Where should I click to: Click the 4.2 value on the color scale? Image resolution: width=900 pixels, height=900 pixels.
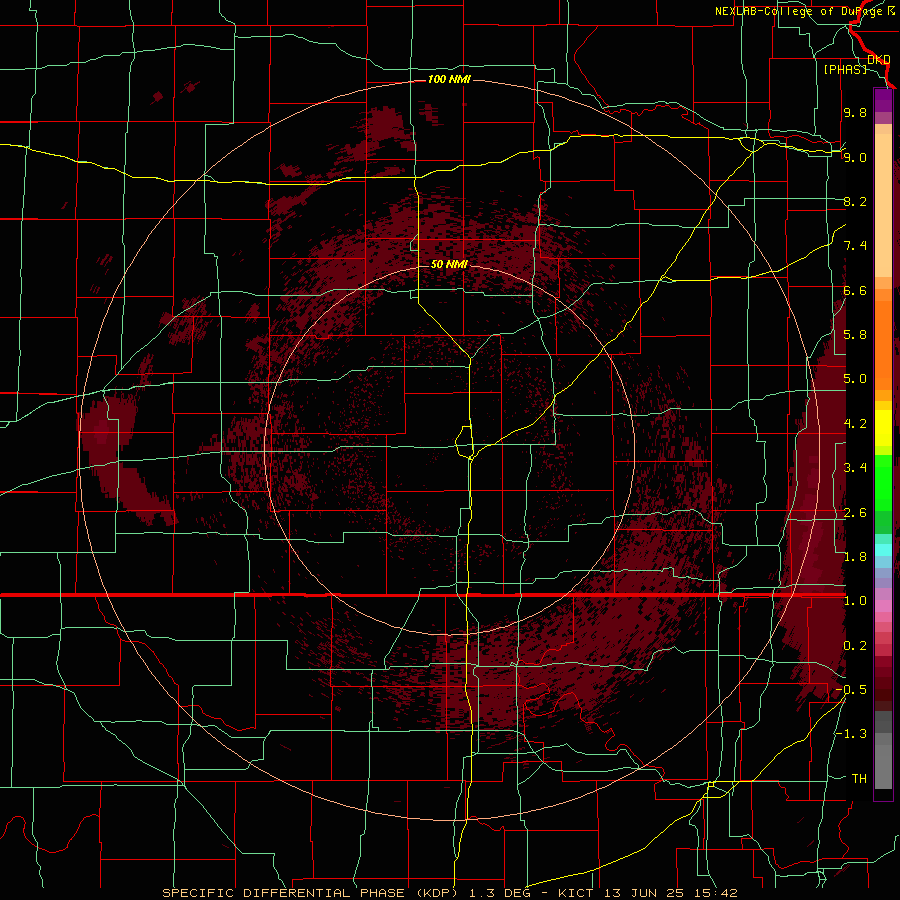pos(855,424)
